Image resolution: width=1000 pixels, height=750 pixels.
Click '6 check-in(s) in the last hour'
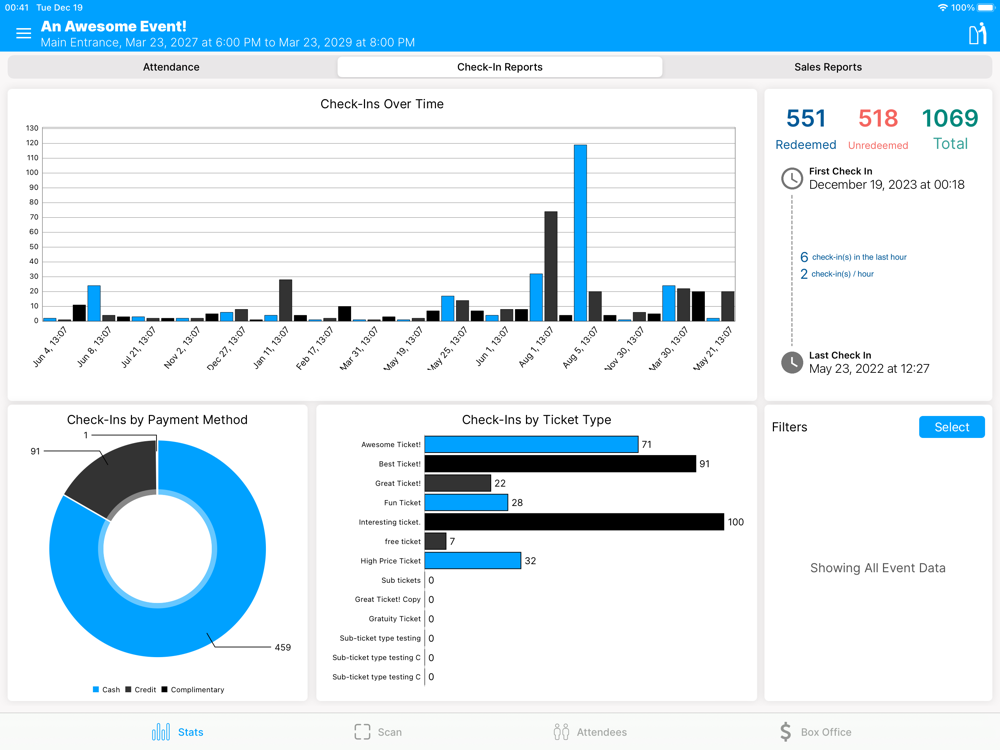pyautogui.click(x=853, y=257)
